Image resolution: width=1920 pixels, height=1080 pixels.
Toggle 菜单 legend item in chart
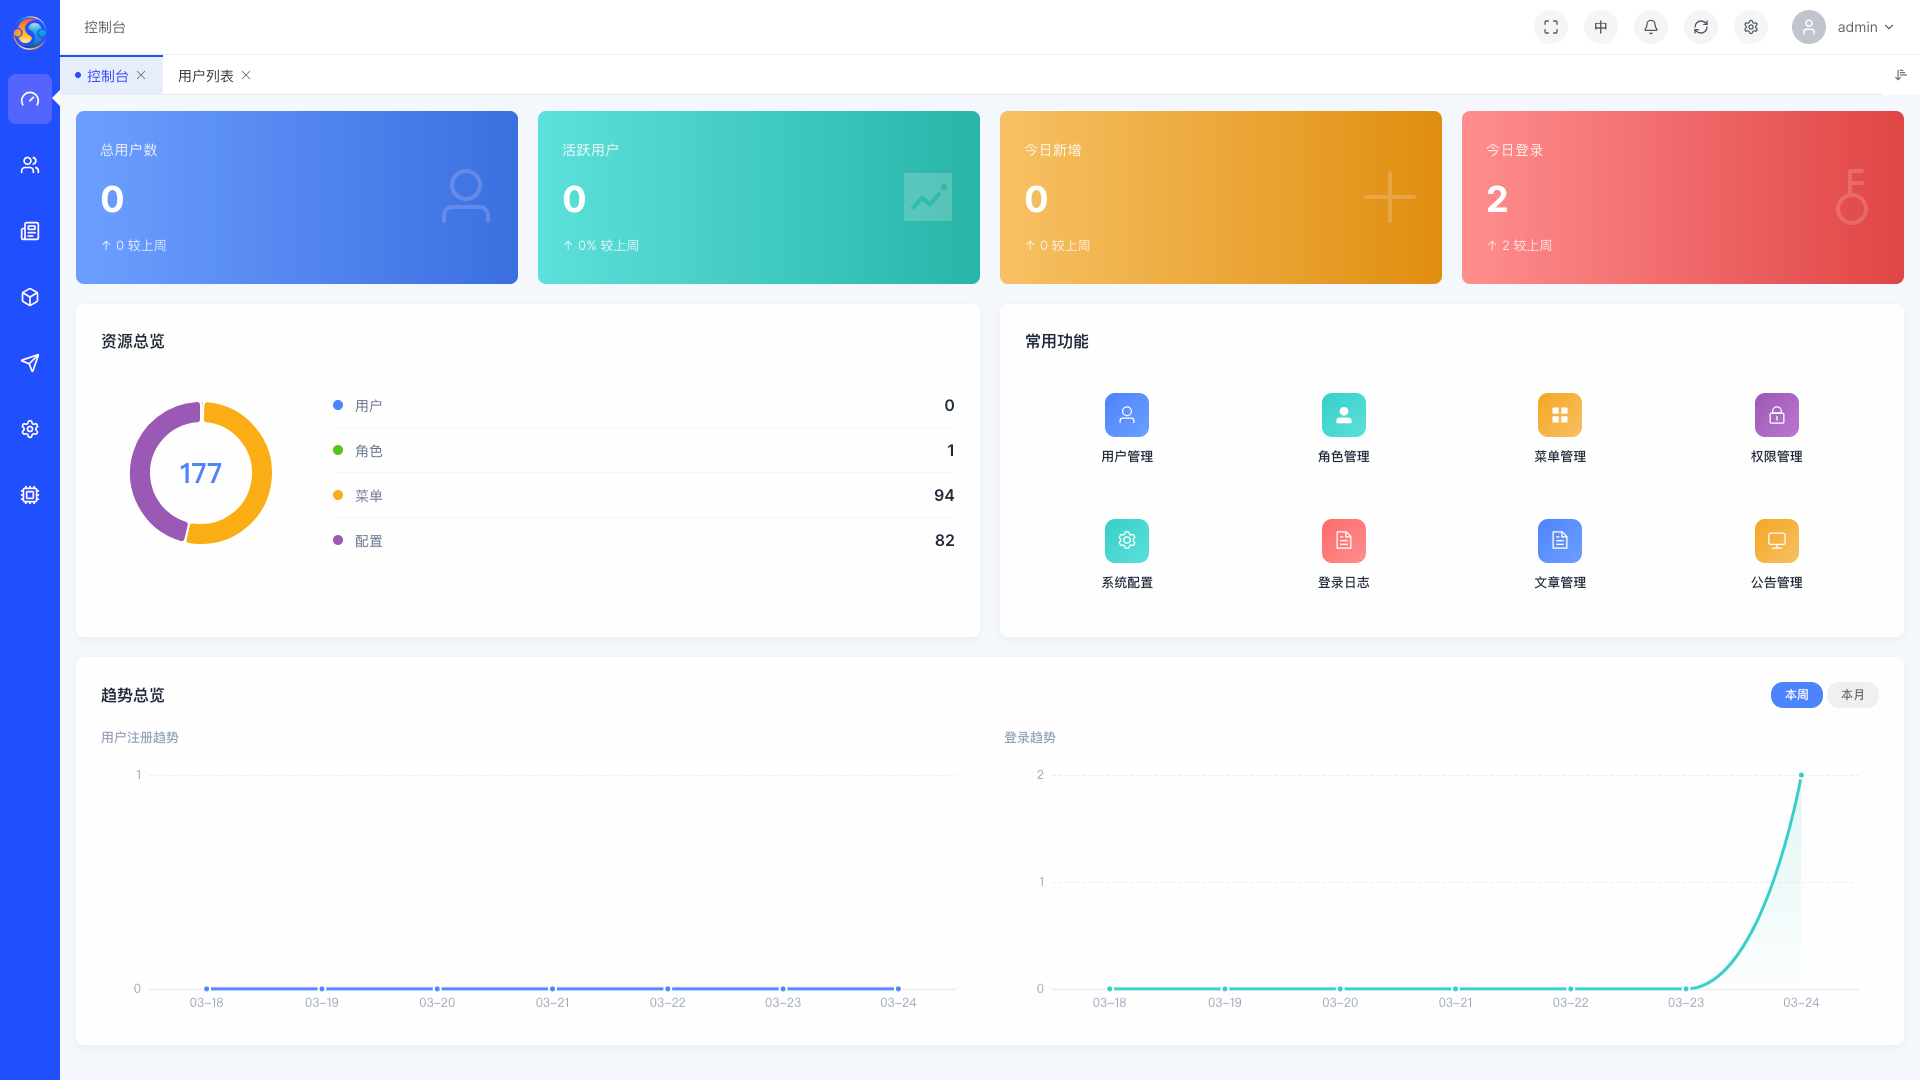(368, 496)
